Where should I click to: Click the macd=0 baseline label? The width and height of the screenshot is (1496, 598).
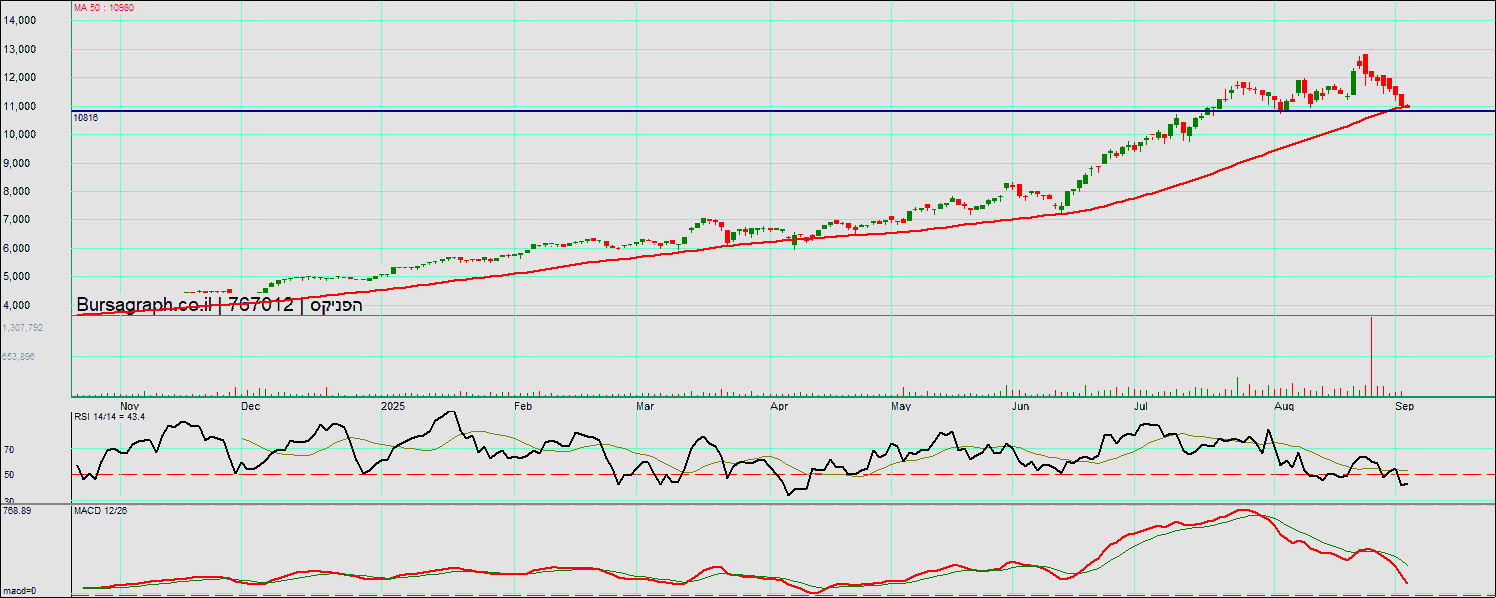point(18,589)
